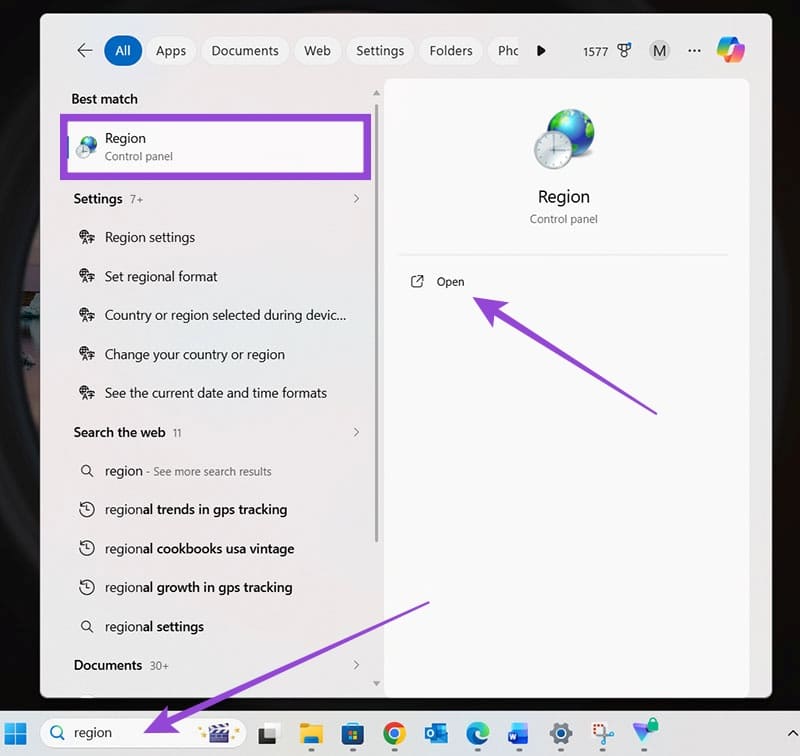Expand the Settings 7+ section chevron

point(356,198)
